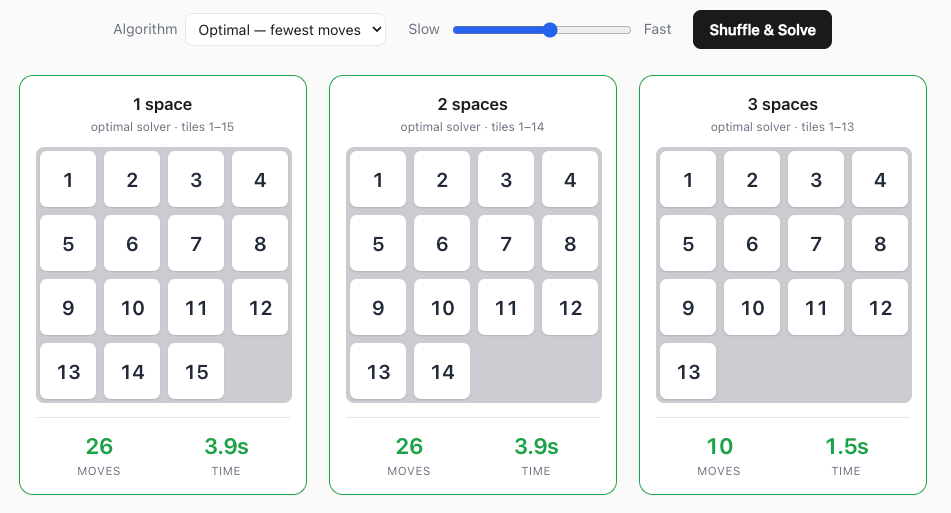The width and height of the screenshot is (951, 513).
Task: Click the 26 moves count in 1 space panel
Action: (99, 446)
